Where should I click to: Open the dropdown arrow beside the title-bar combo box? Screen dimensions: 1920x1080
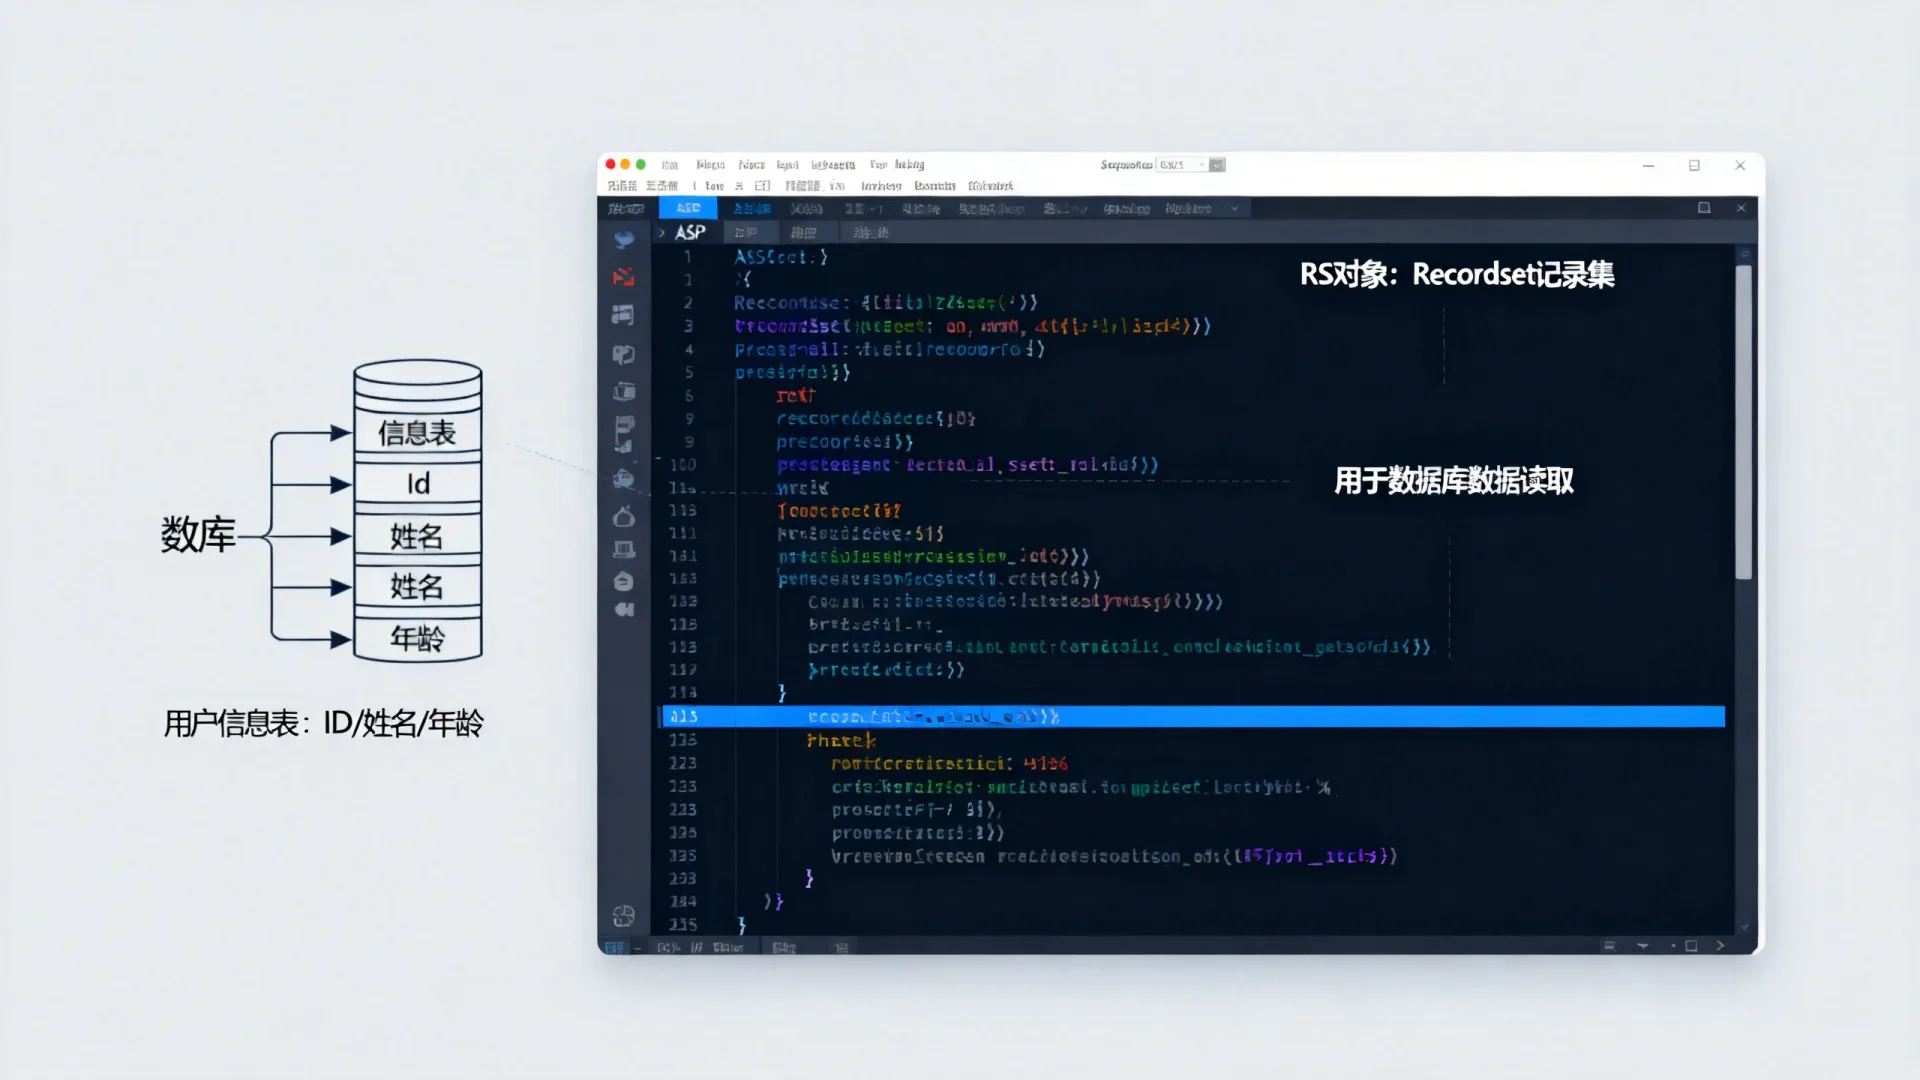pyautogui.click(x=1217, y=165)
